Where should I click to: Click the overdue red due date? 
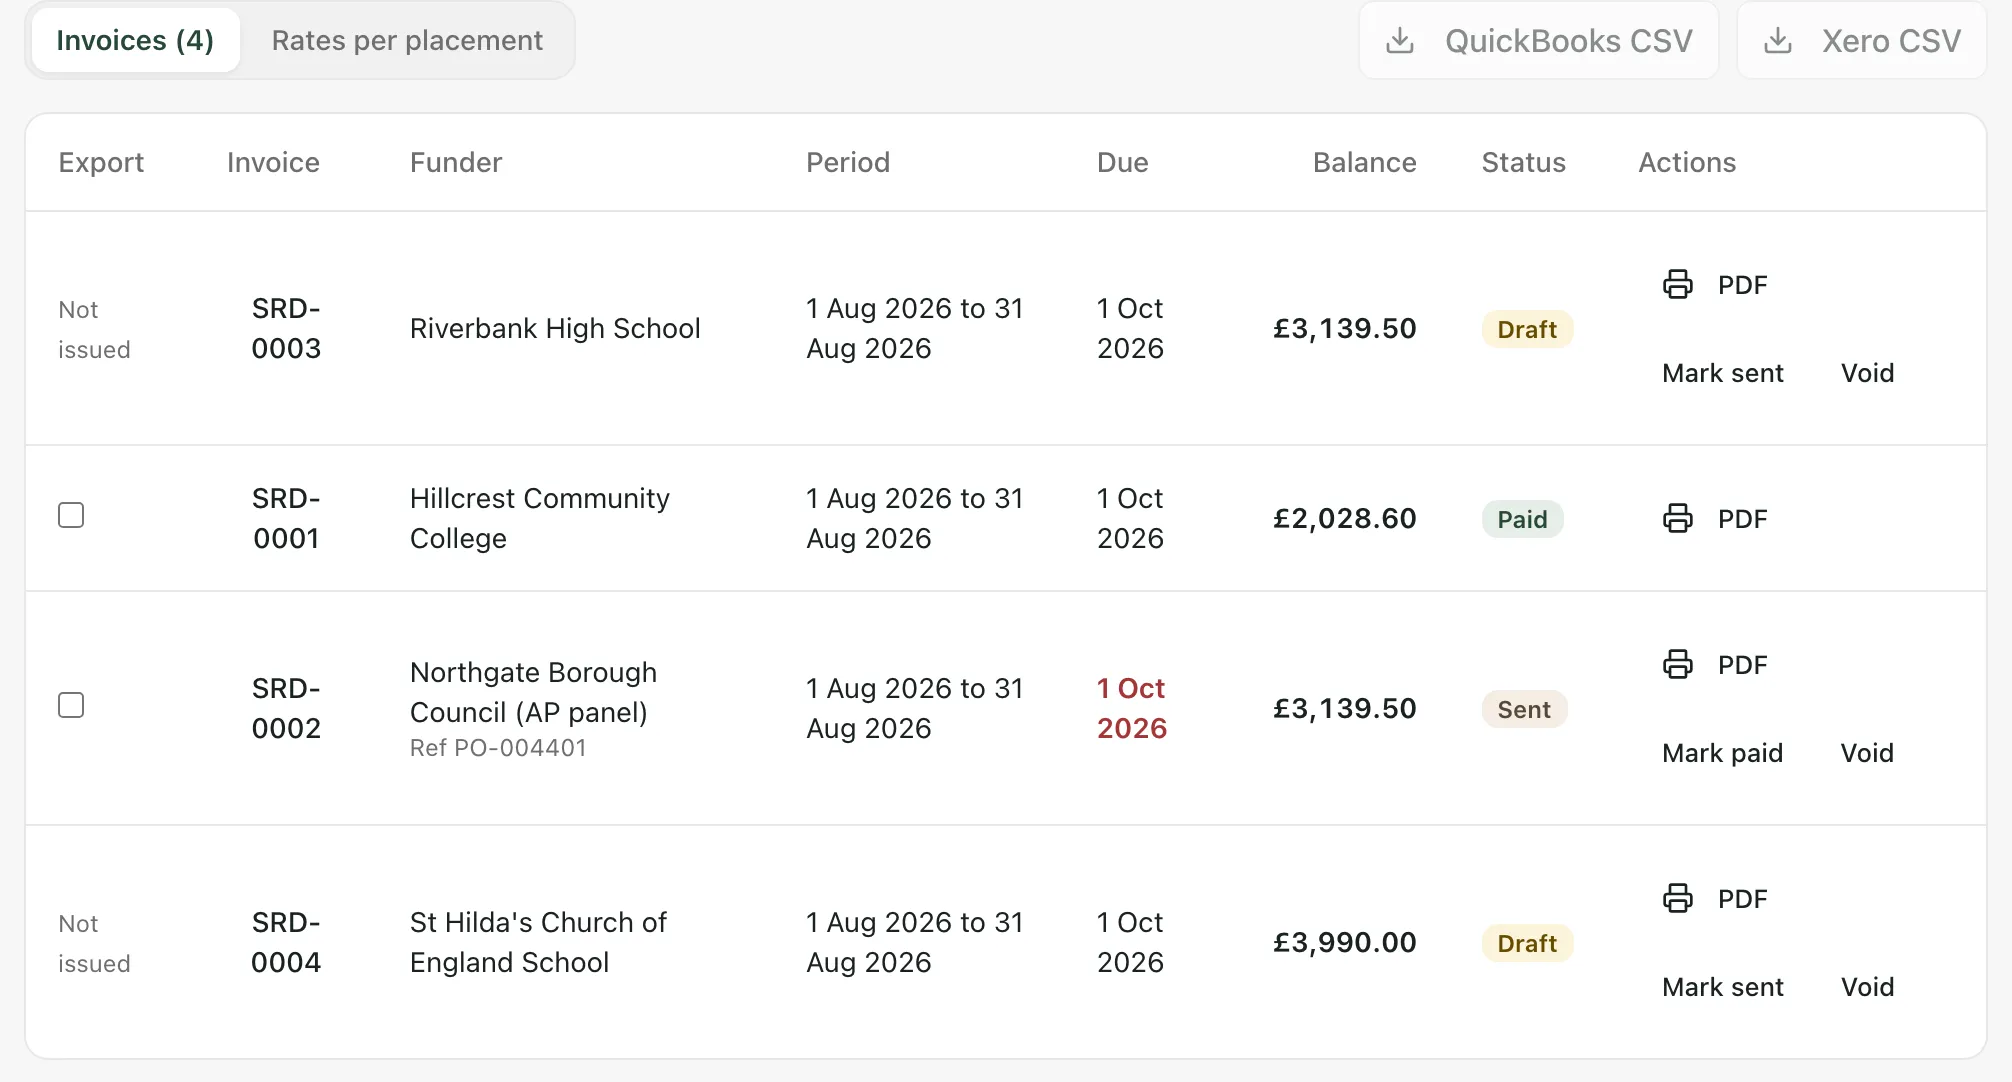click(1132, 708)
